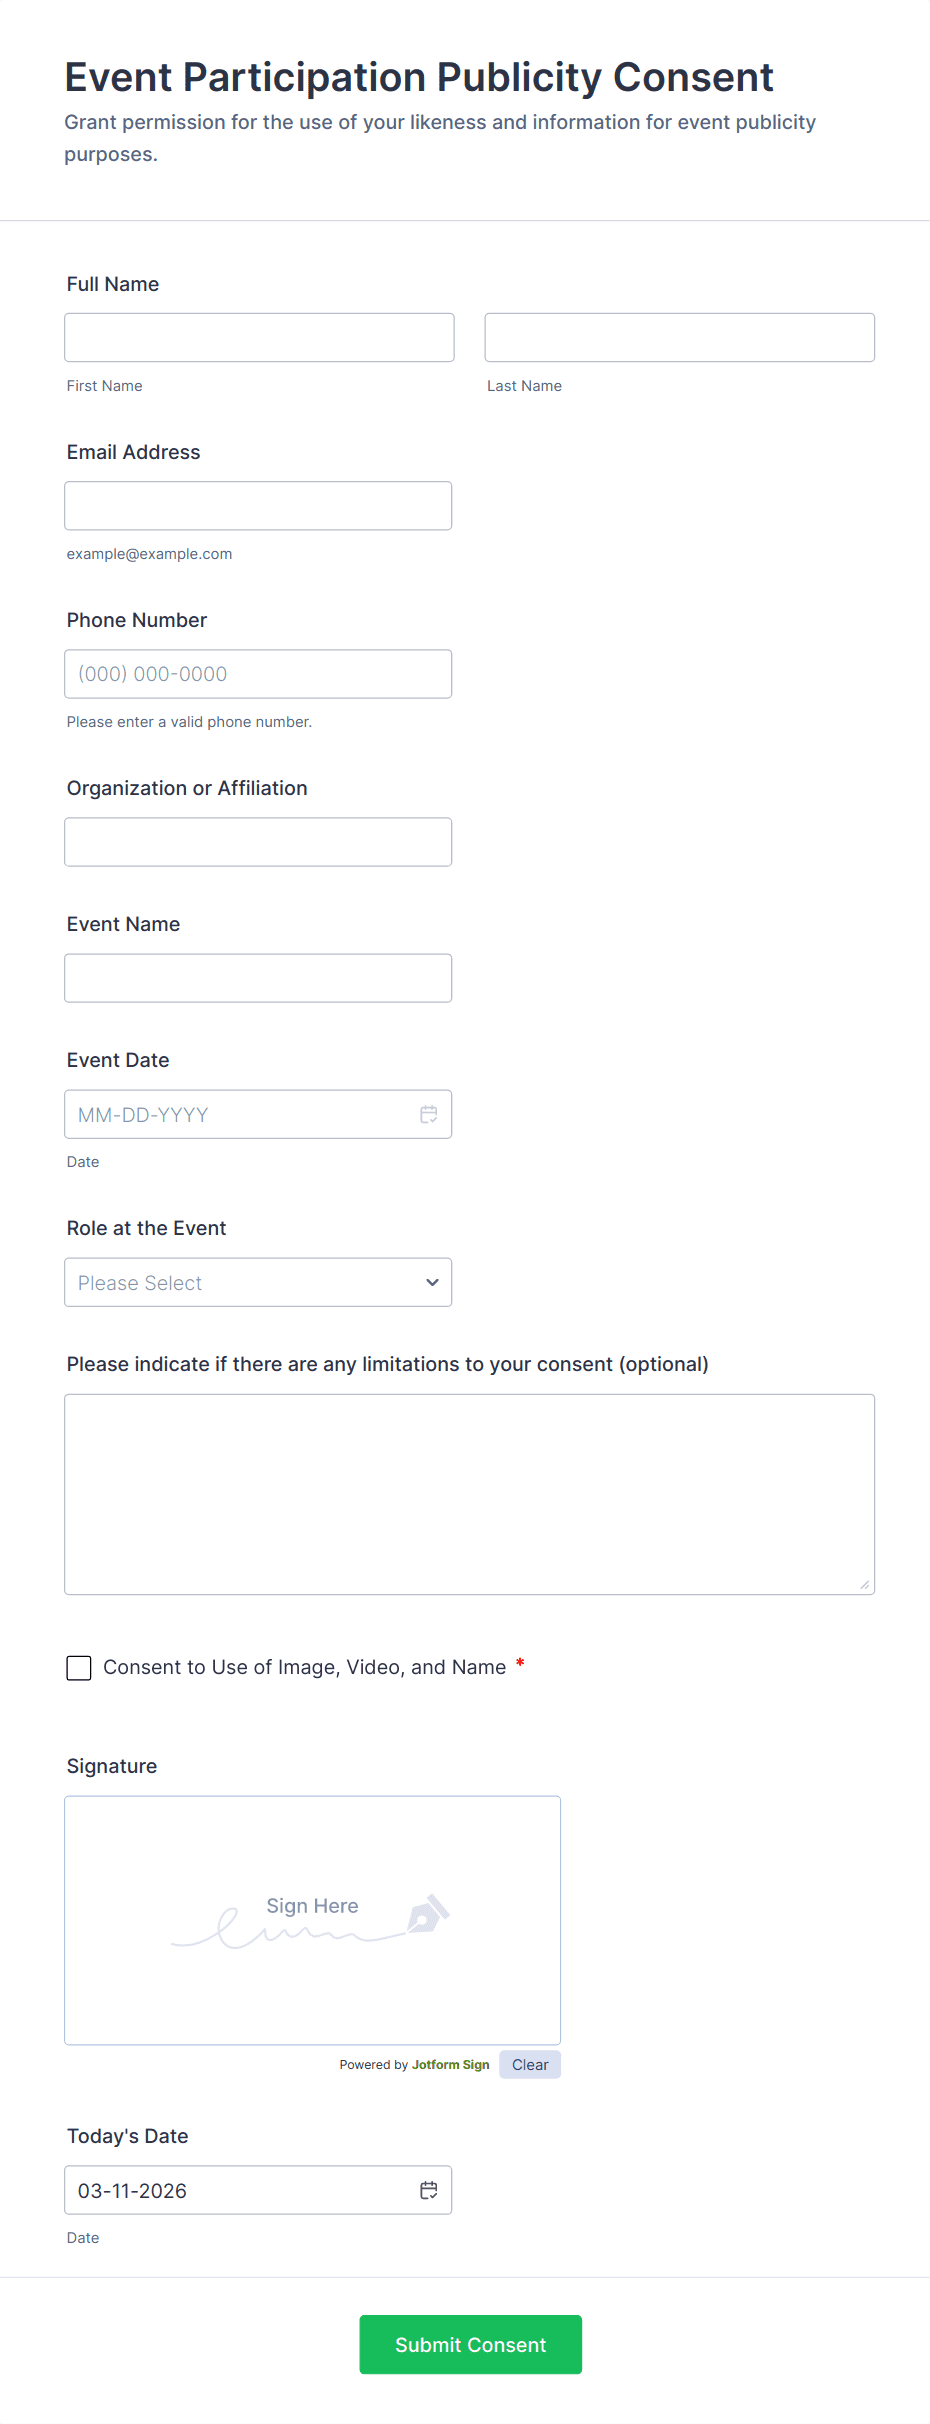Open the Event Date calendar picker icon
The width and height of the screenshot is (930, 2424).
click(x=428, y=1114)
